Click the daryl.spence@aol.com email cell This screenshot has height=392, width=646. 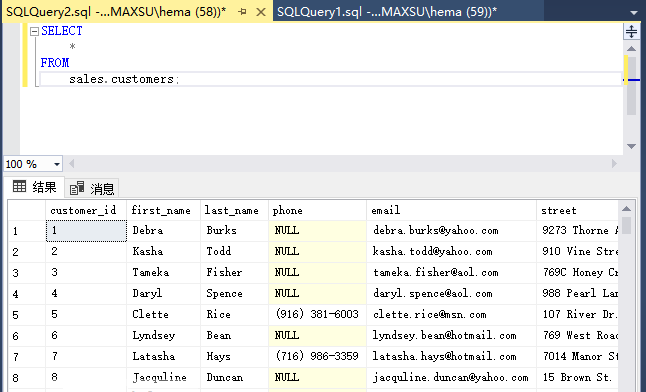coord(452,294)
